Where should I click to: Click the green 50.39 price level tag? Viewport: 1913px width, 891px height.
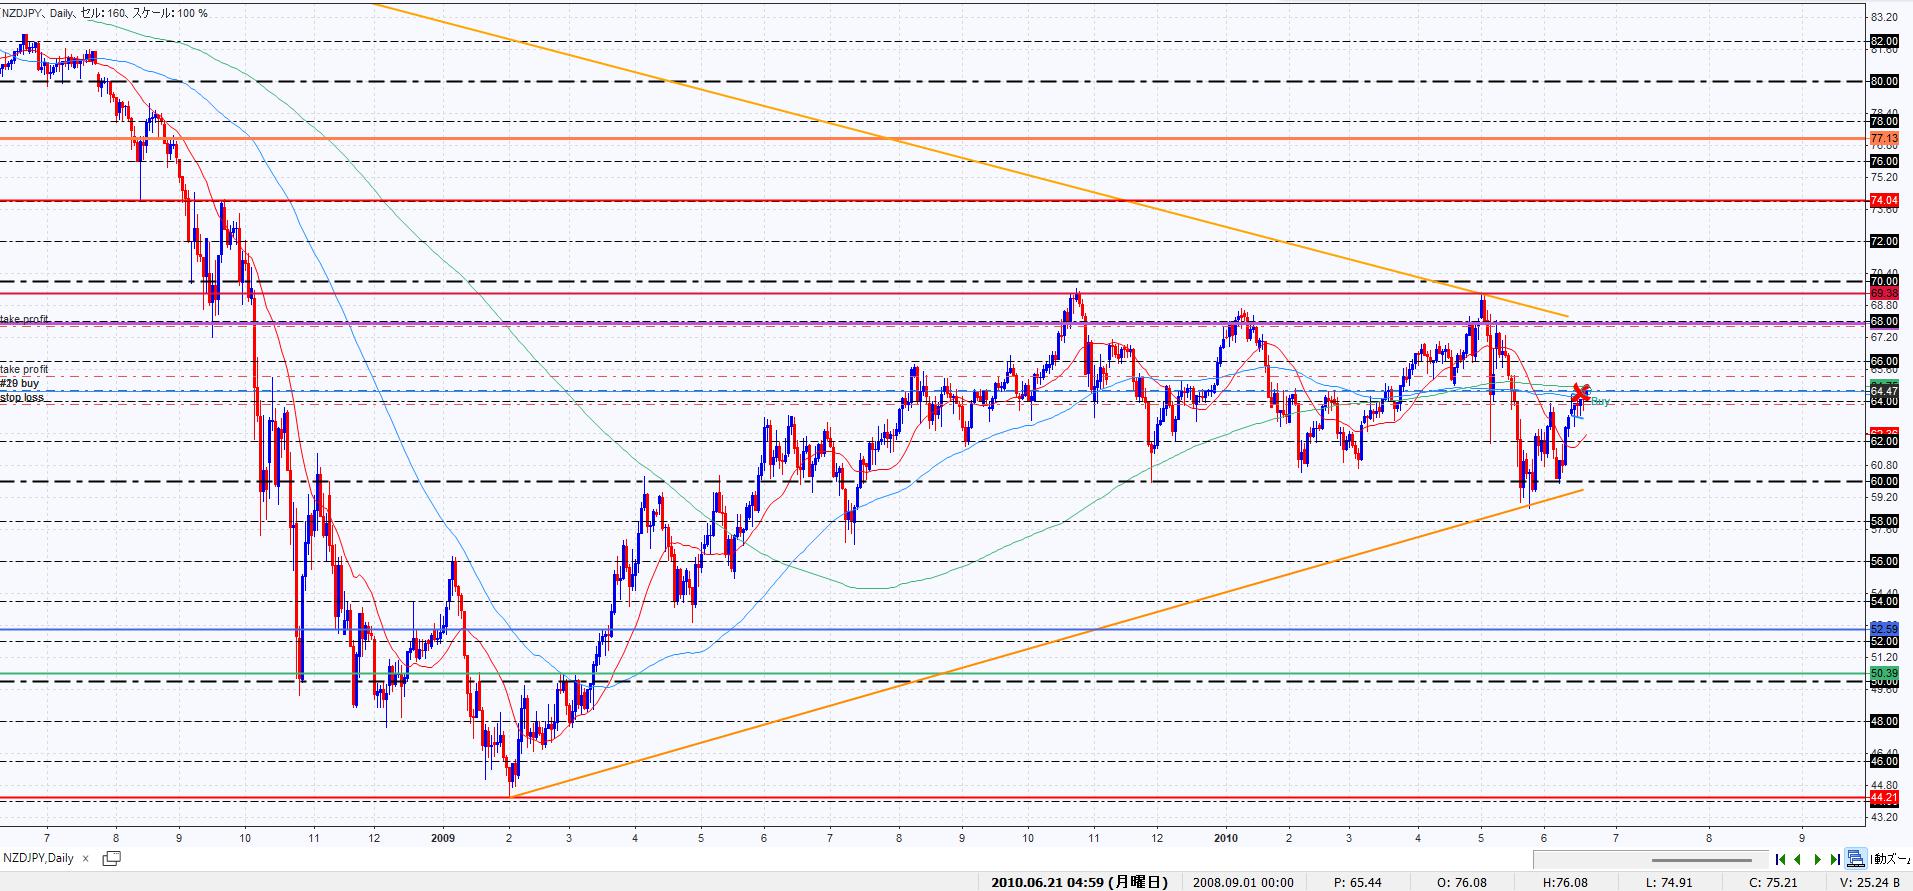coord(1883,673)
